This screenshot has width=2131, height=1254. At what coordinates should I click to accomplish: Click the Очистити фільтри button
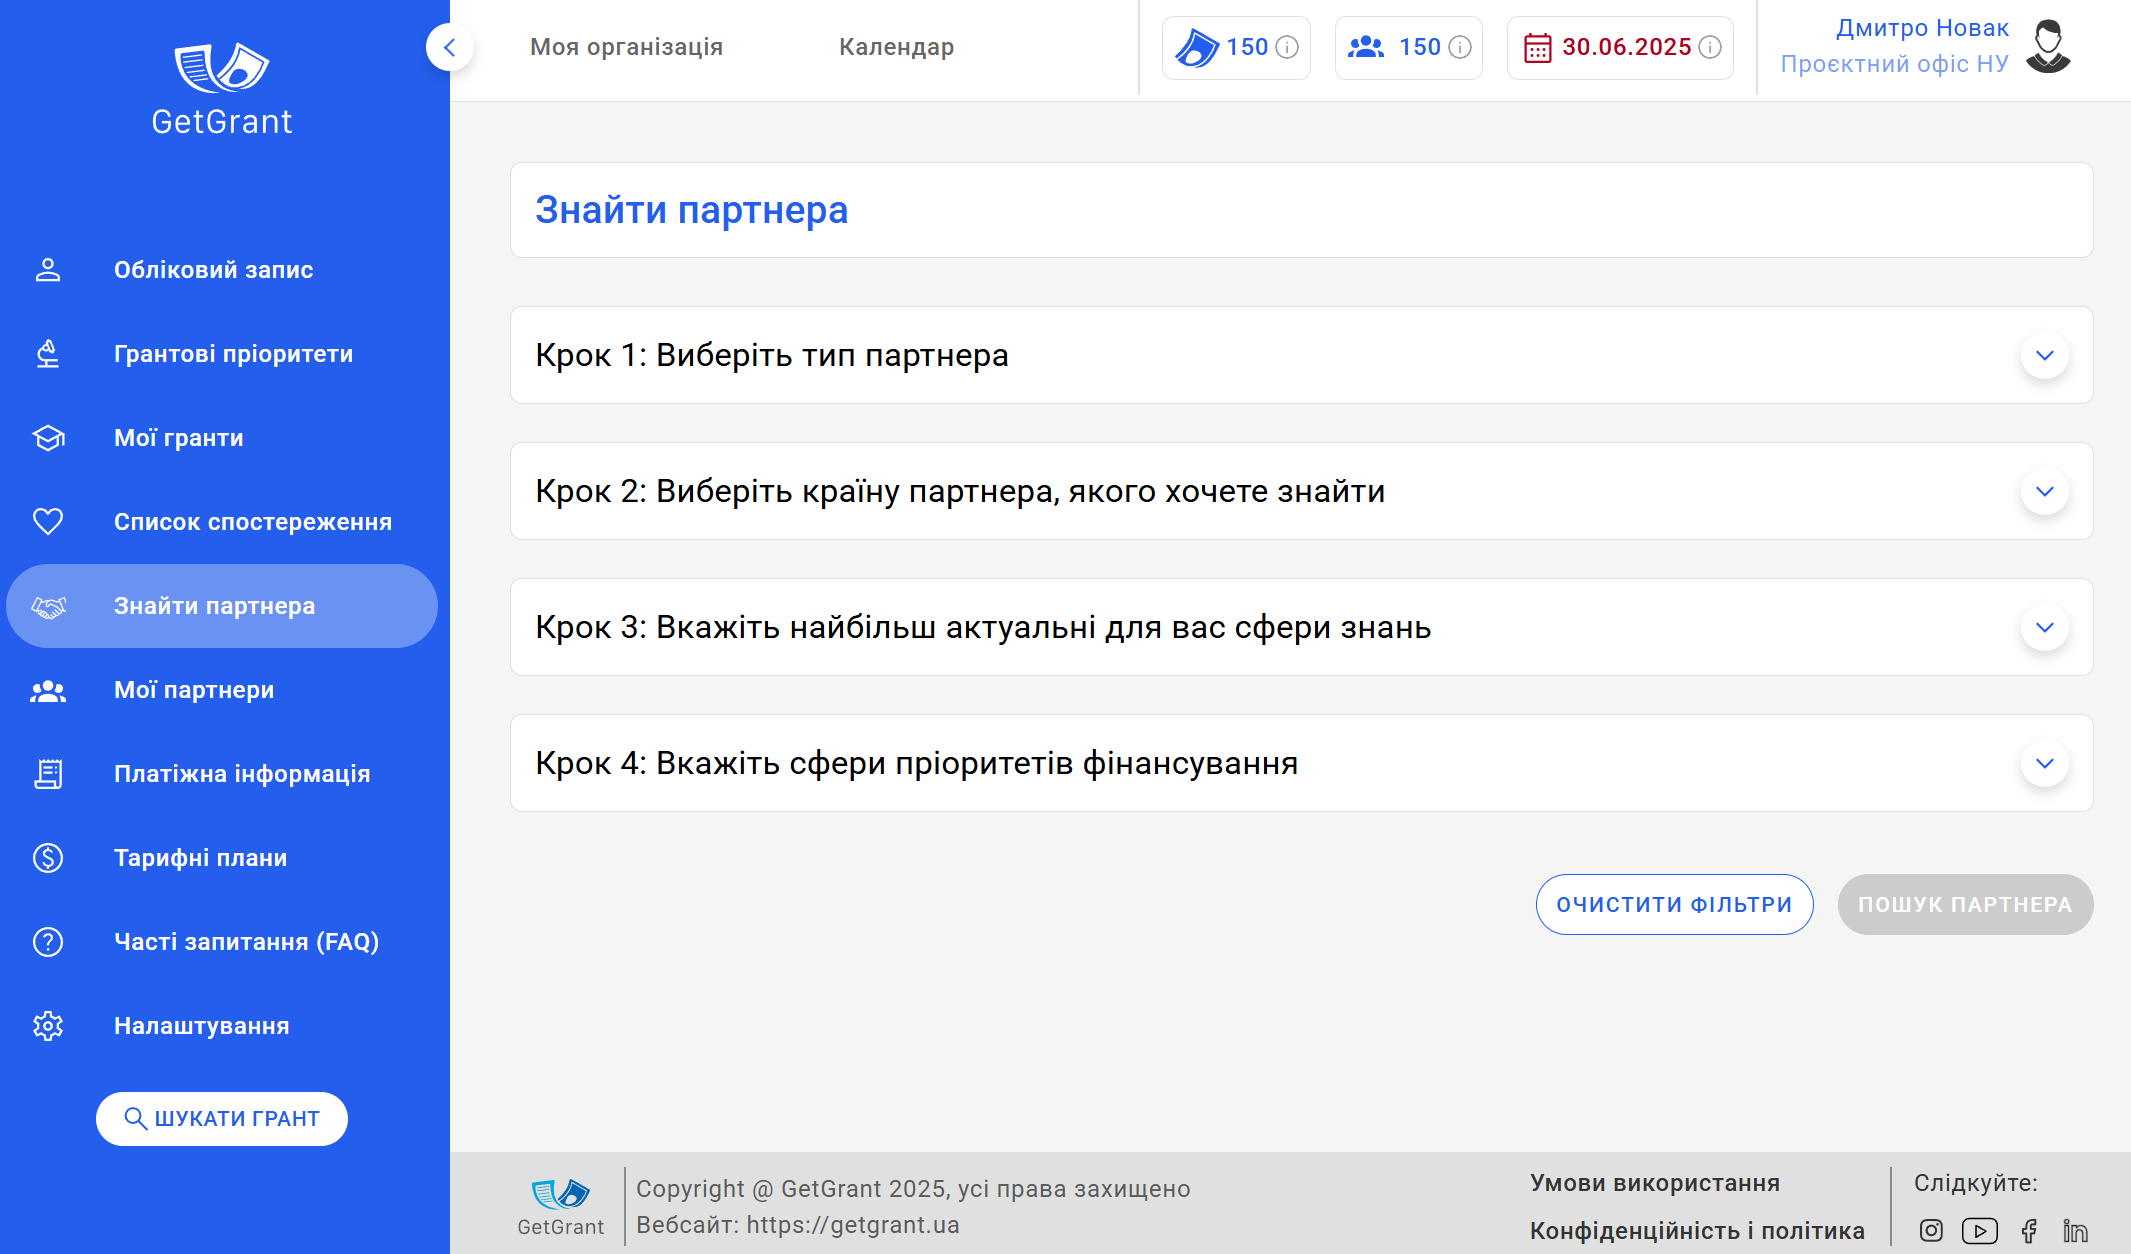[x=1674, y=905]
